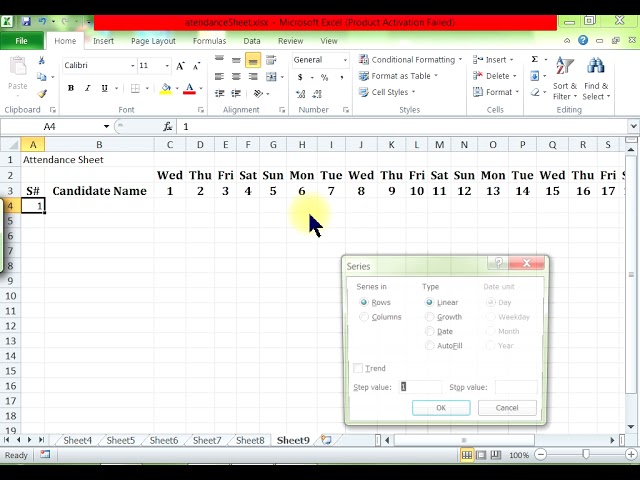Click the Format button in Cells group
Screen dimensions: 640x480
pyautogui.click(x=496, y=92)
